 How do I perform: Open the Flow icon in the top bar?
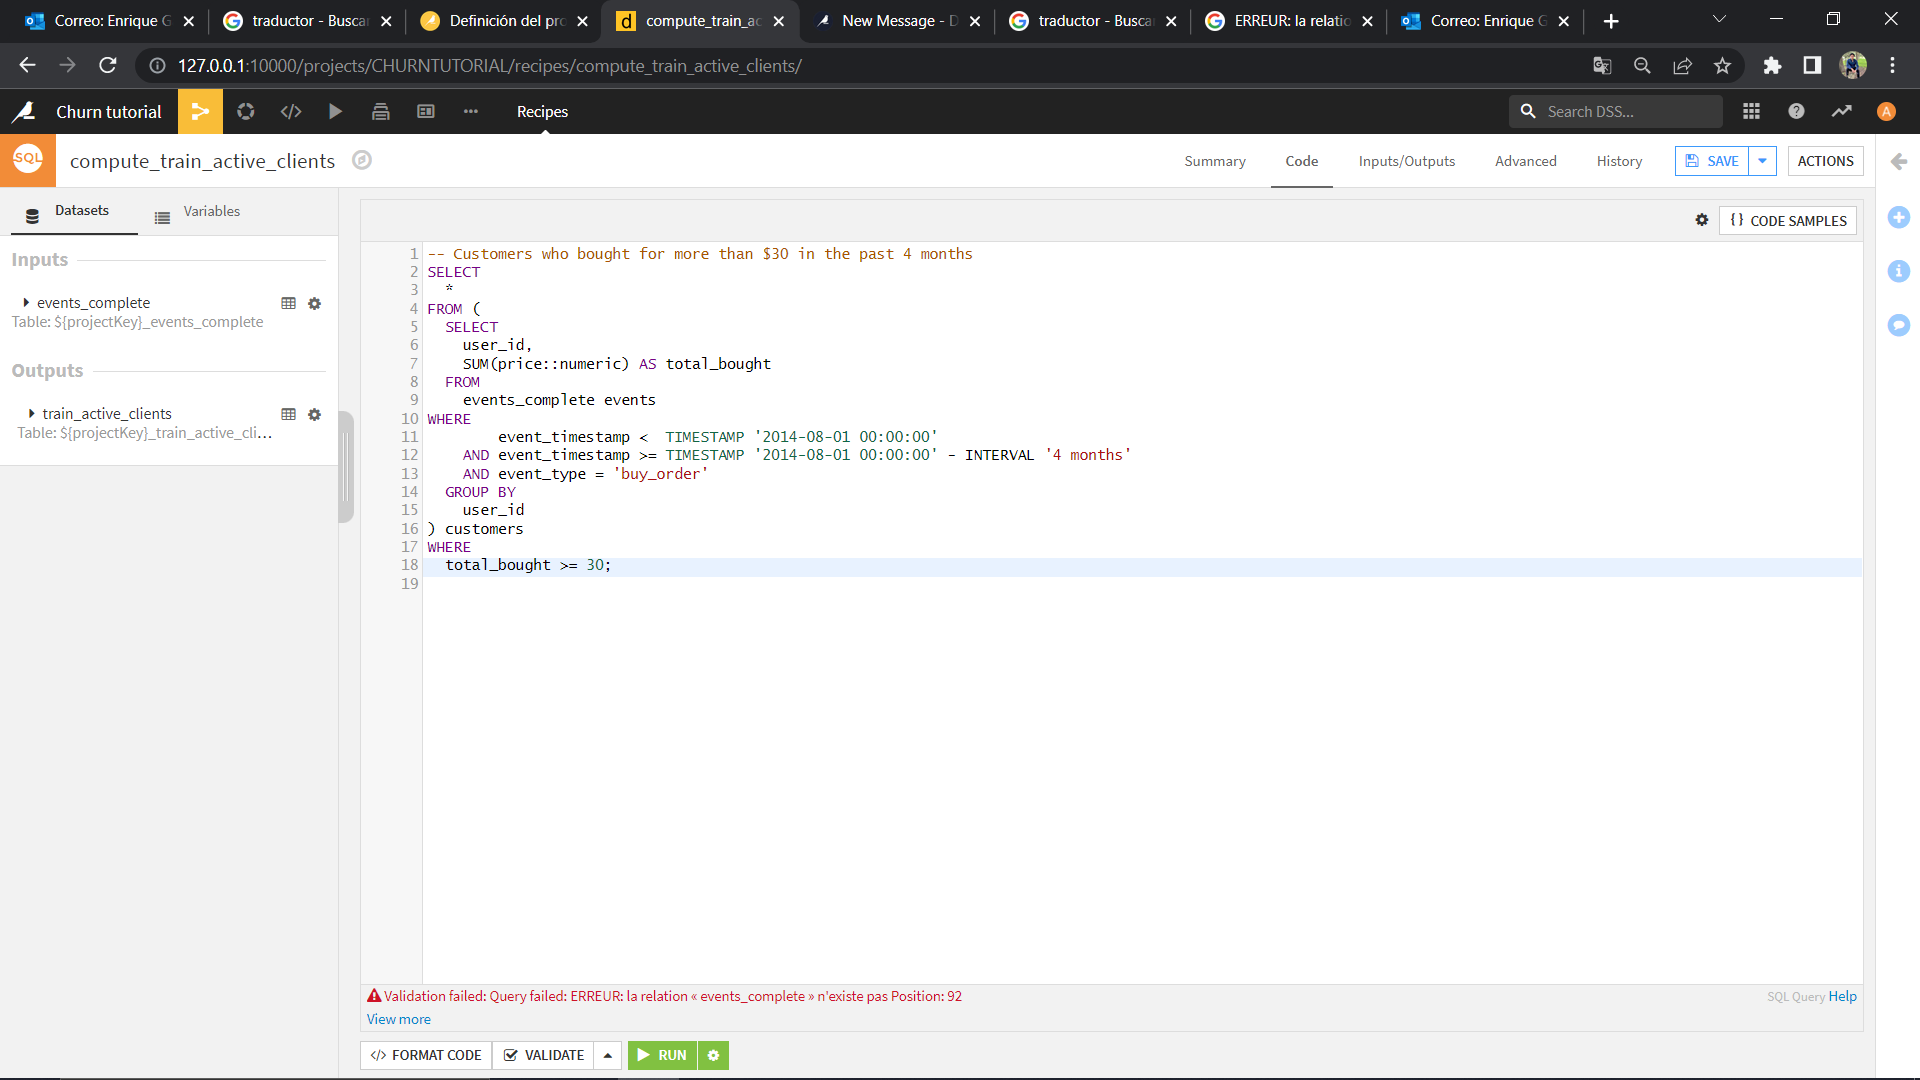pyautogui.click(x=200, y=112)
